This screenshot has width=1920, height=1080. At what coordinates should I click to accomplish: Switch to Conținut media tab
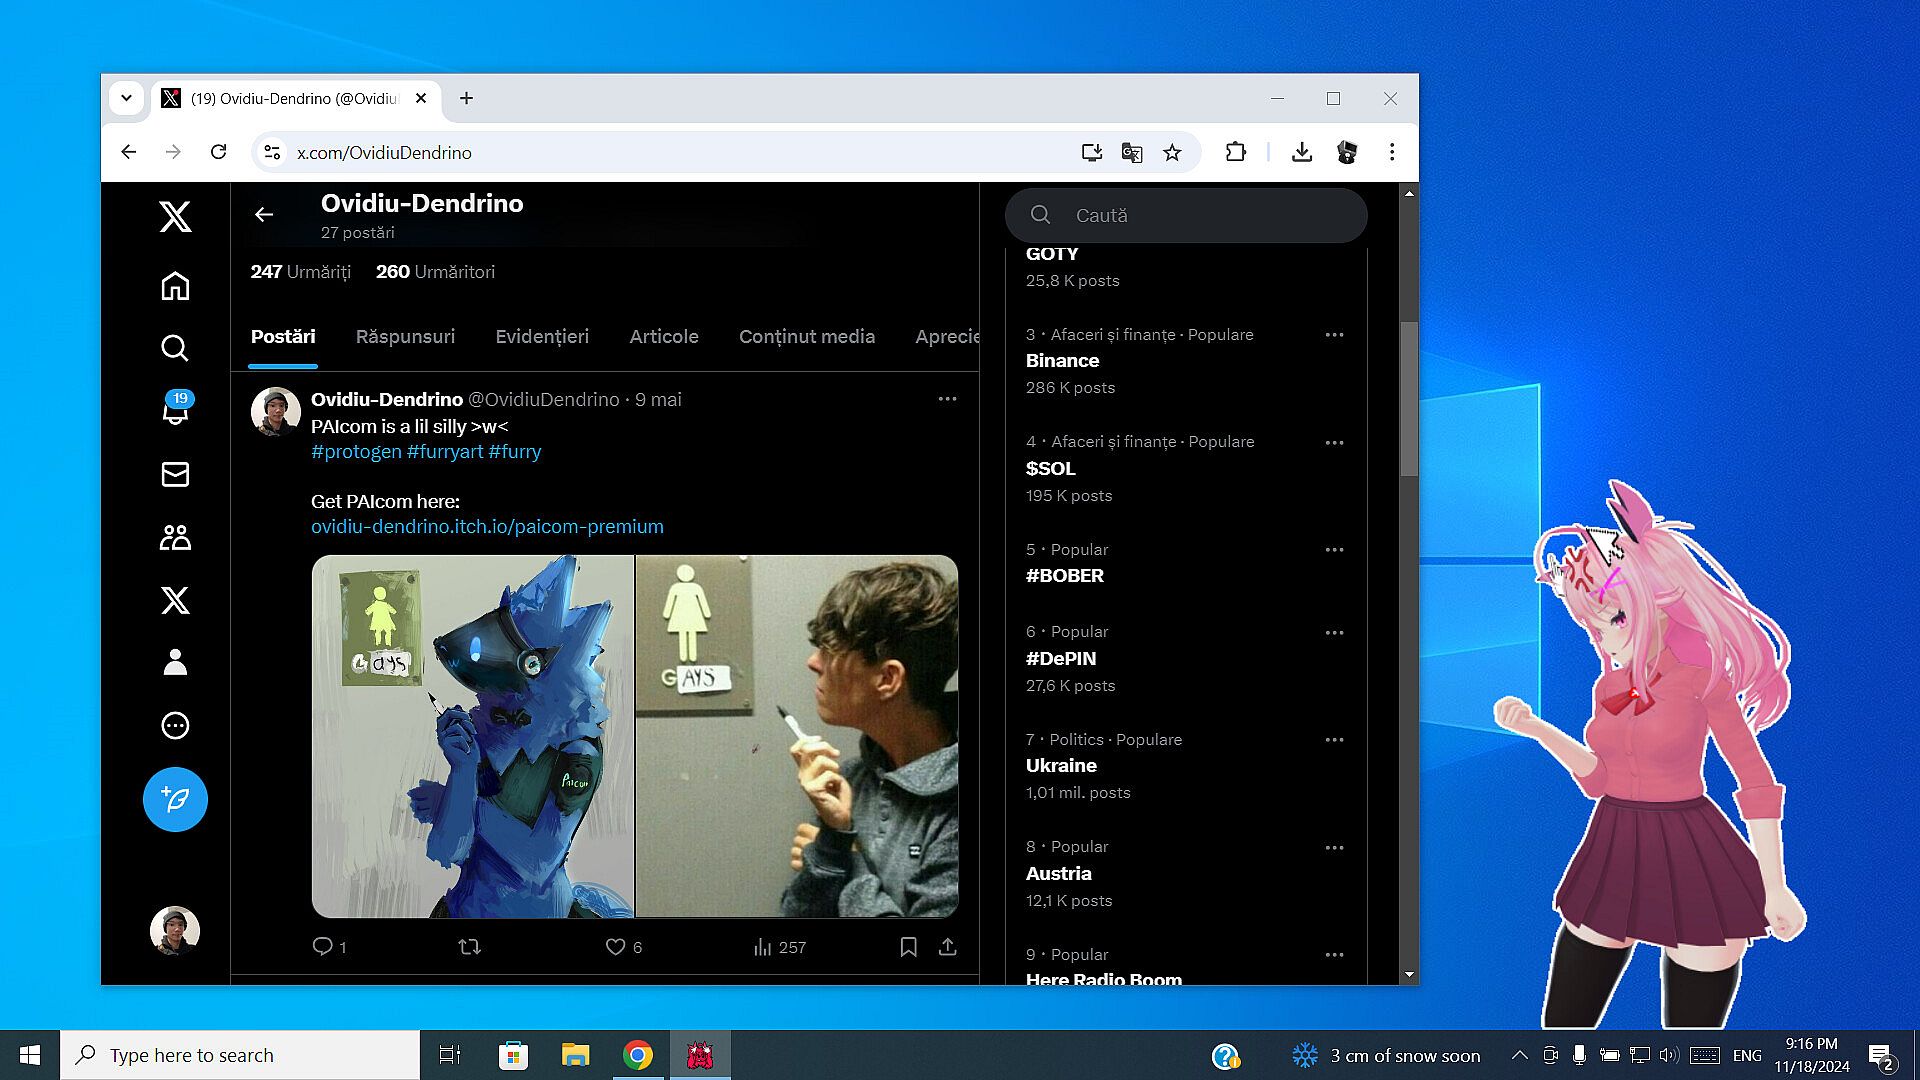[806, 337]
